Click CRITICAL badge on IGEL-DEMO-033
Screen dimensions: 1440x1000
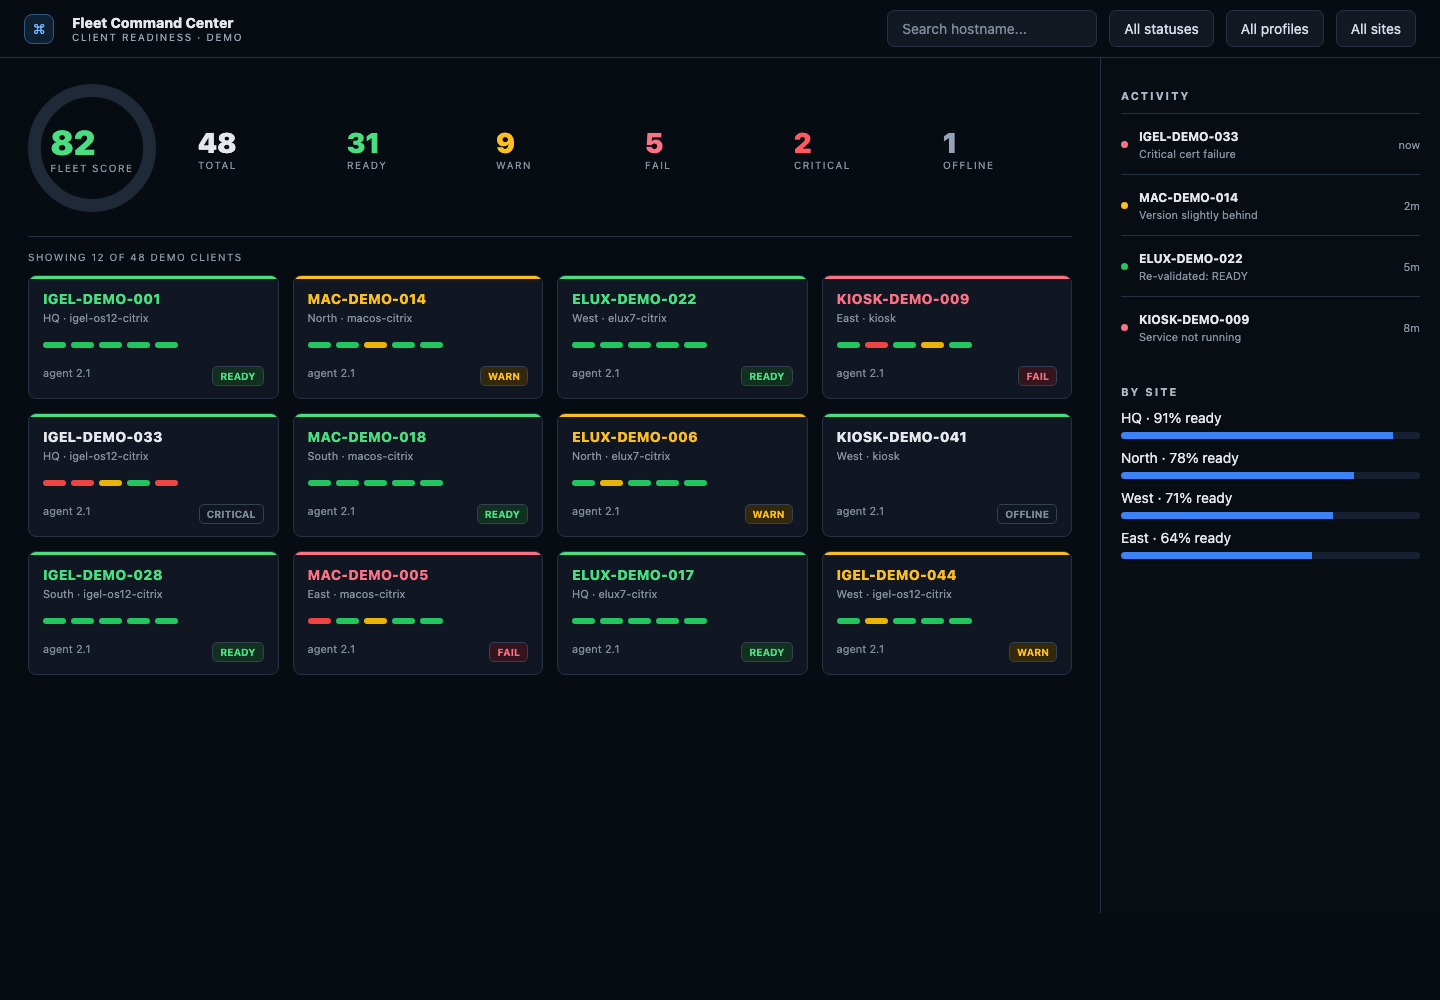(231, 514)
